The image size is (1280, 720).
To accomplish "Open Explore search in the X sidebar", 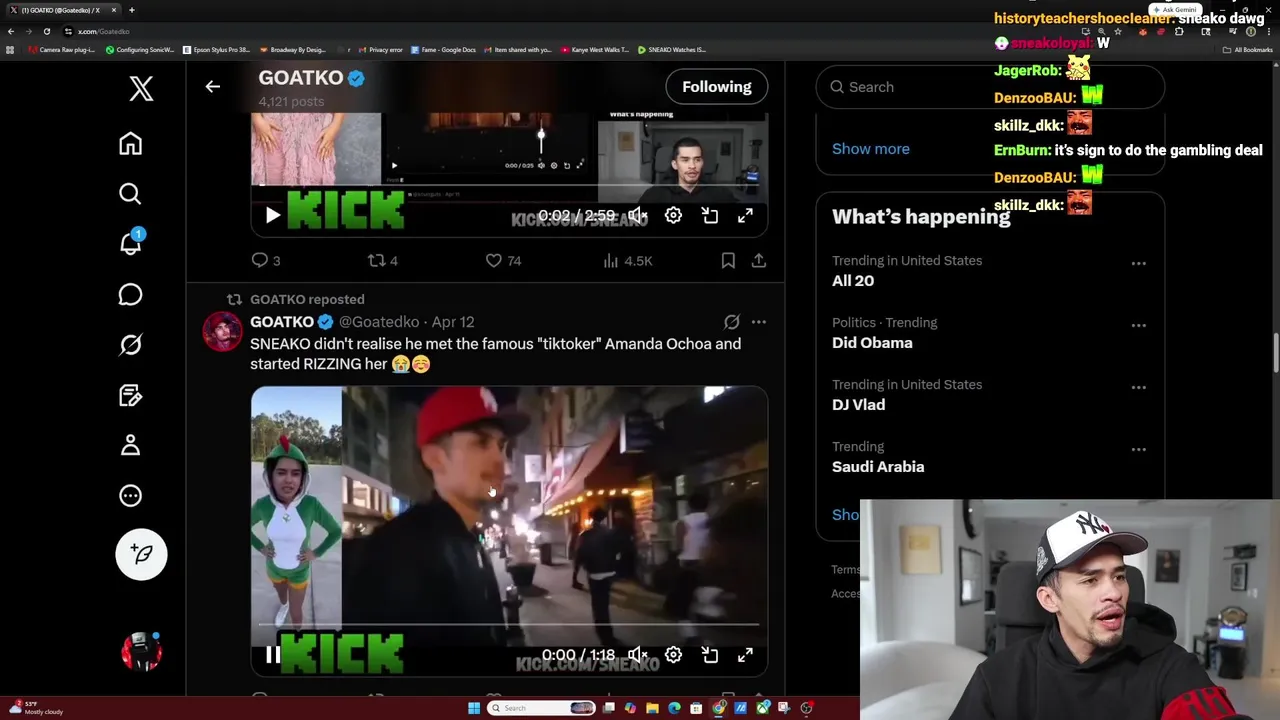I will [x=130, y=194].
